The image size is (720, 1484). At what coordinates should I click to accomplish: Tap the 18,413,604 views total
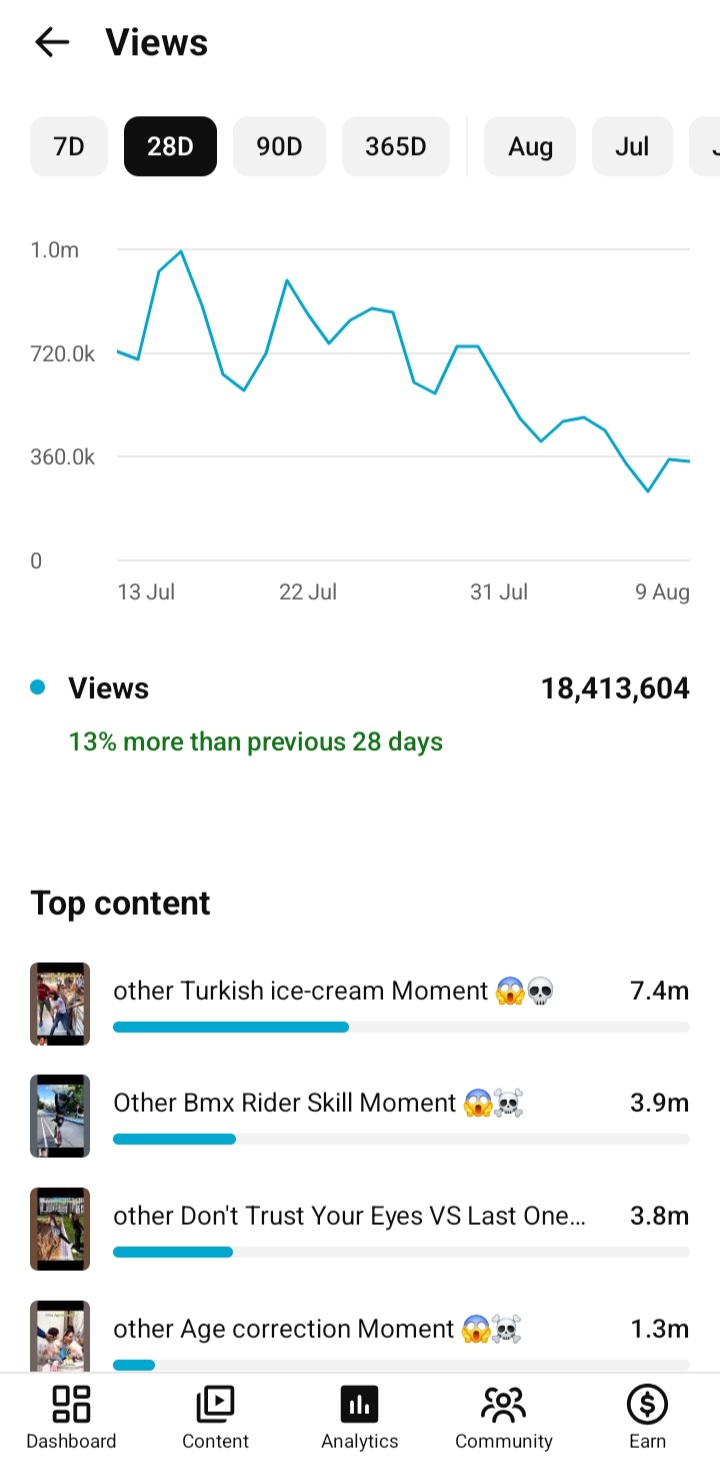[x=615, y=688]
